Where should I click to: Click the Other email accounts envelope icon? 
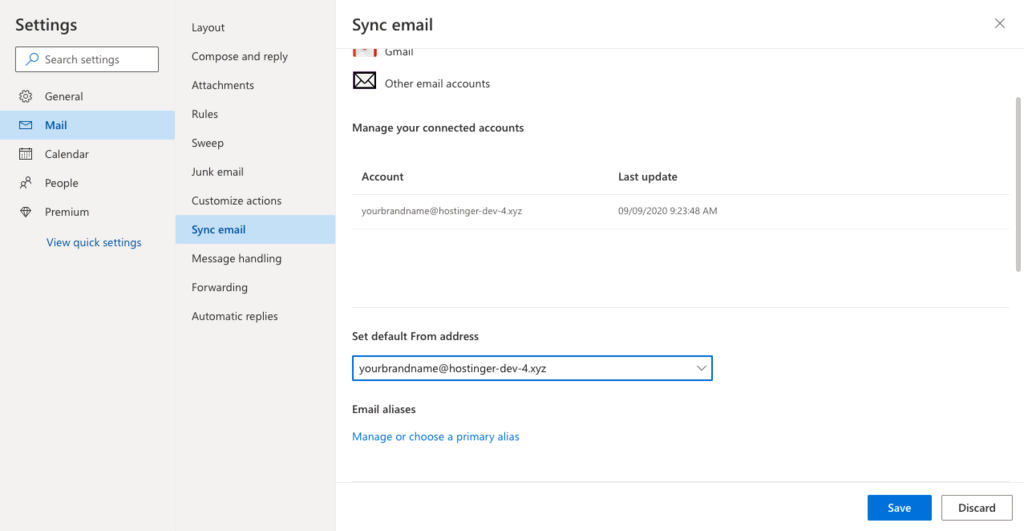tap(364, 81)
